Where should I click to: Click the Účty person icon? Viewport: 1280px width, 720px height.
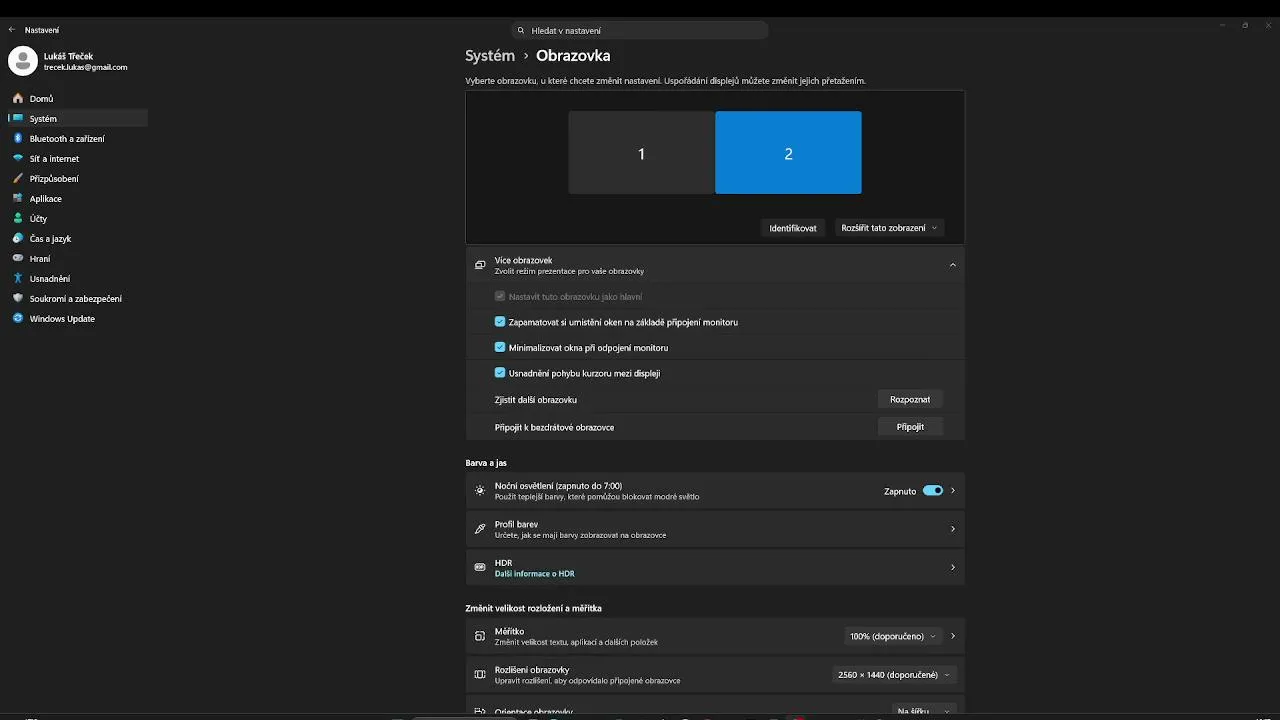coord(18,219)
